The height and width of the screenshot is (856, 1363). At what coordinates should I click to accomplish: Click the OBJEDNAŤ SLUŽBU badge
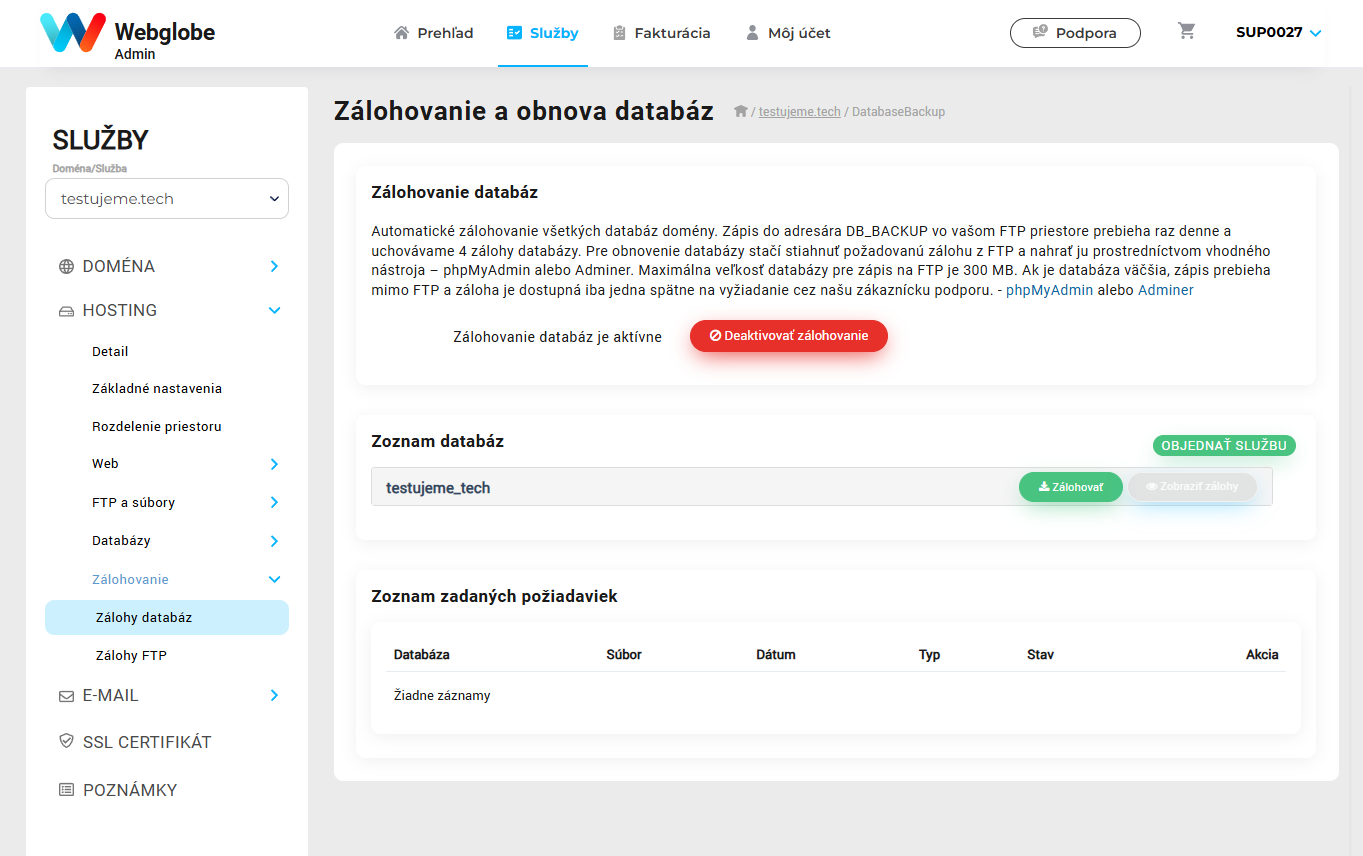tap(1224, 446)
